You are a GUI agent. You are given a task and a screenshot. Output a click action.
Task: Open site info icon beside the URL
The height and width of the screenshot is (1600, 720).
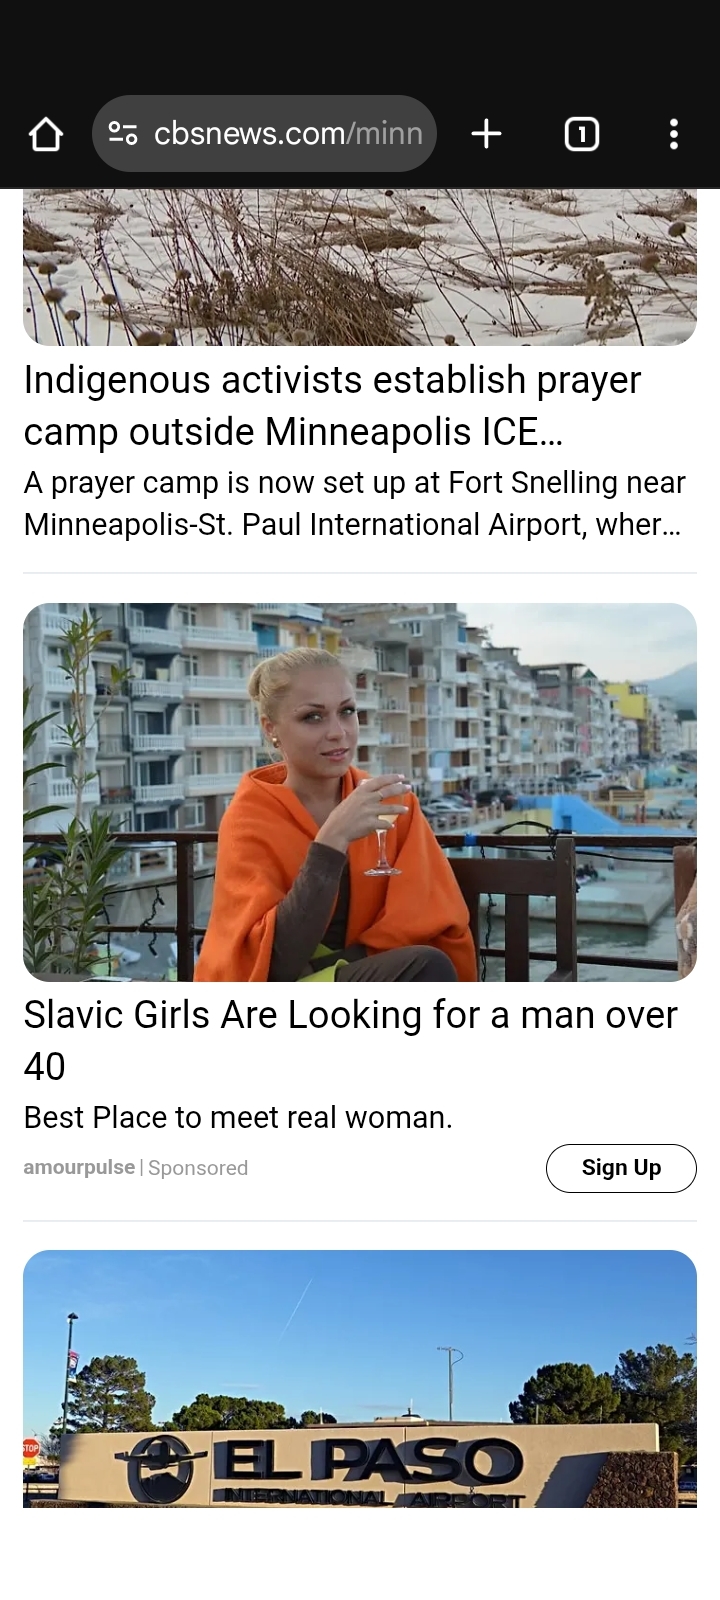pos(123,133)
